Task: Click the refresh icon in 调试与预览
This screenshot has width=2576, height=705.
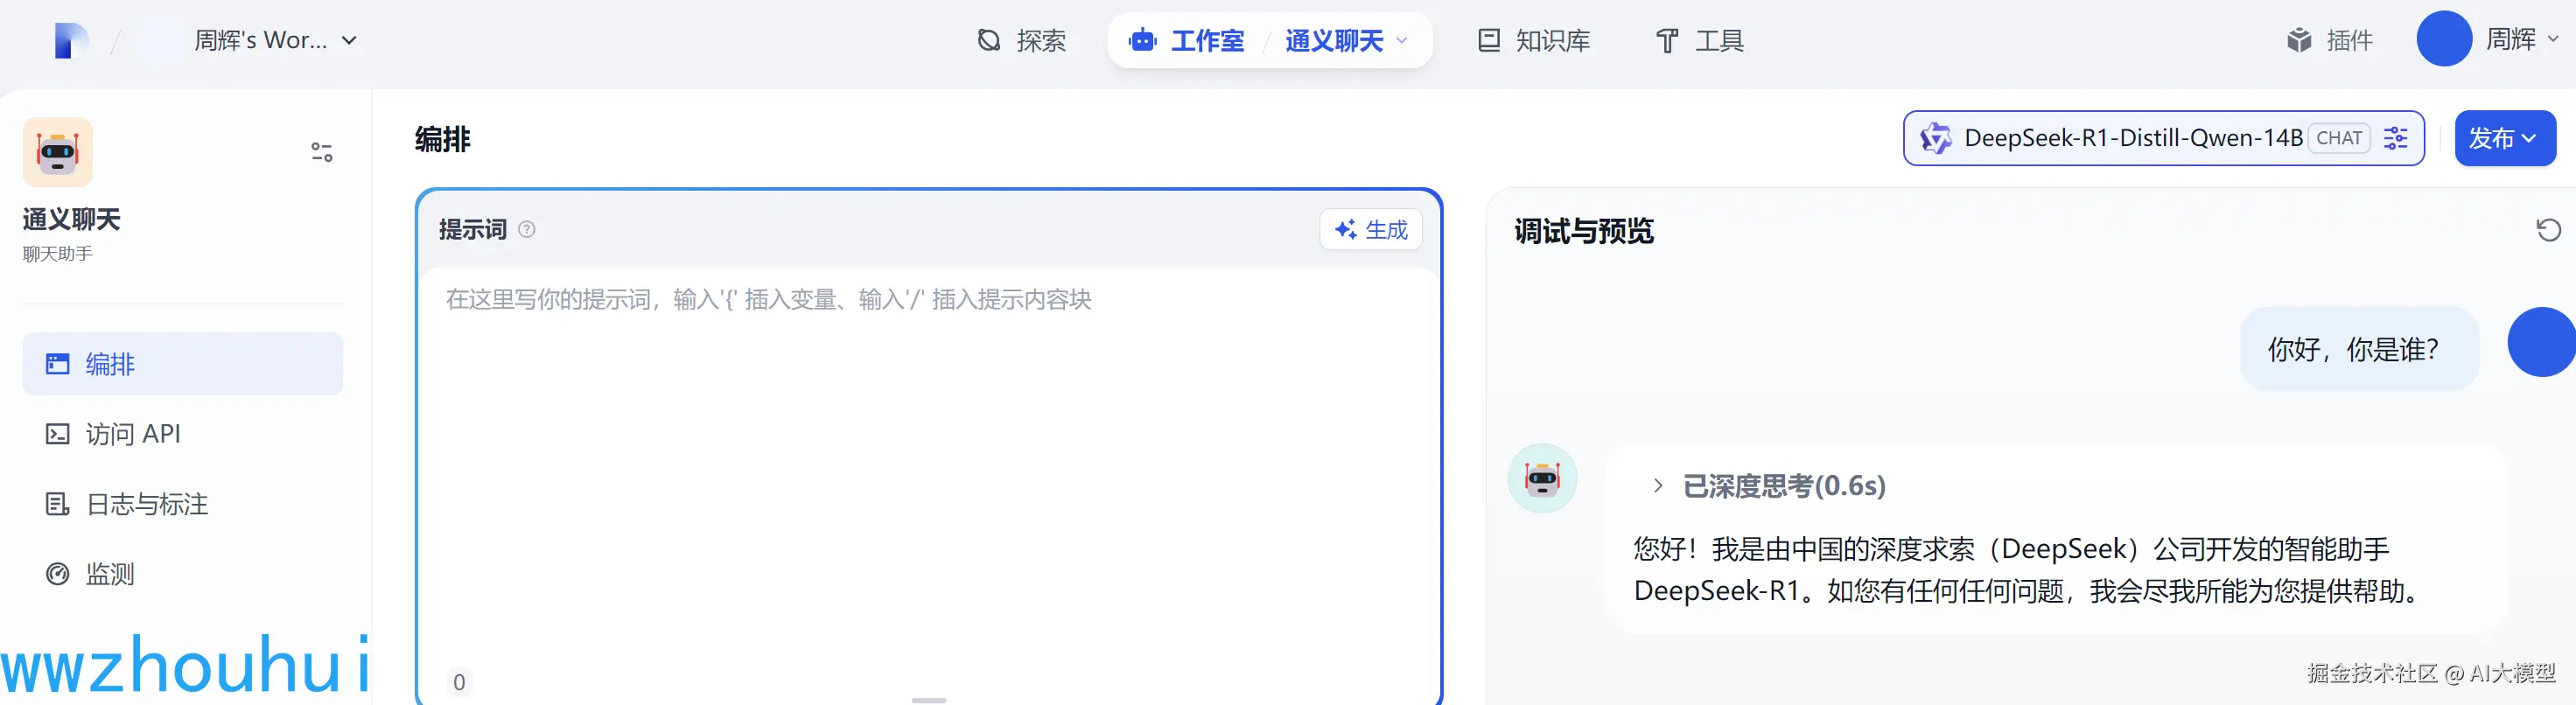Action: [x=2549, y=230]
